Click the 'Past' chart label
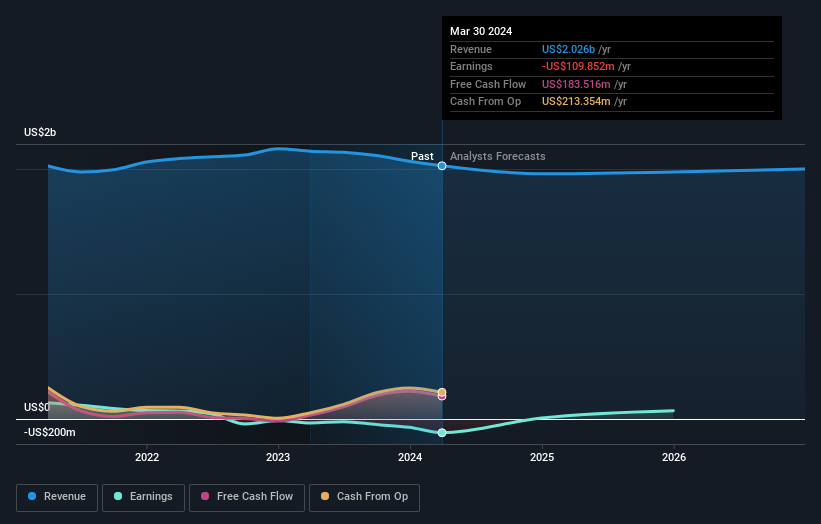Image resolution: width=821 pixels, height=524 pixels. pyautogui.click(x=422, y=157)
